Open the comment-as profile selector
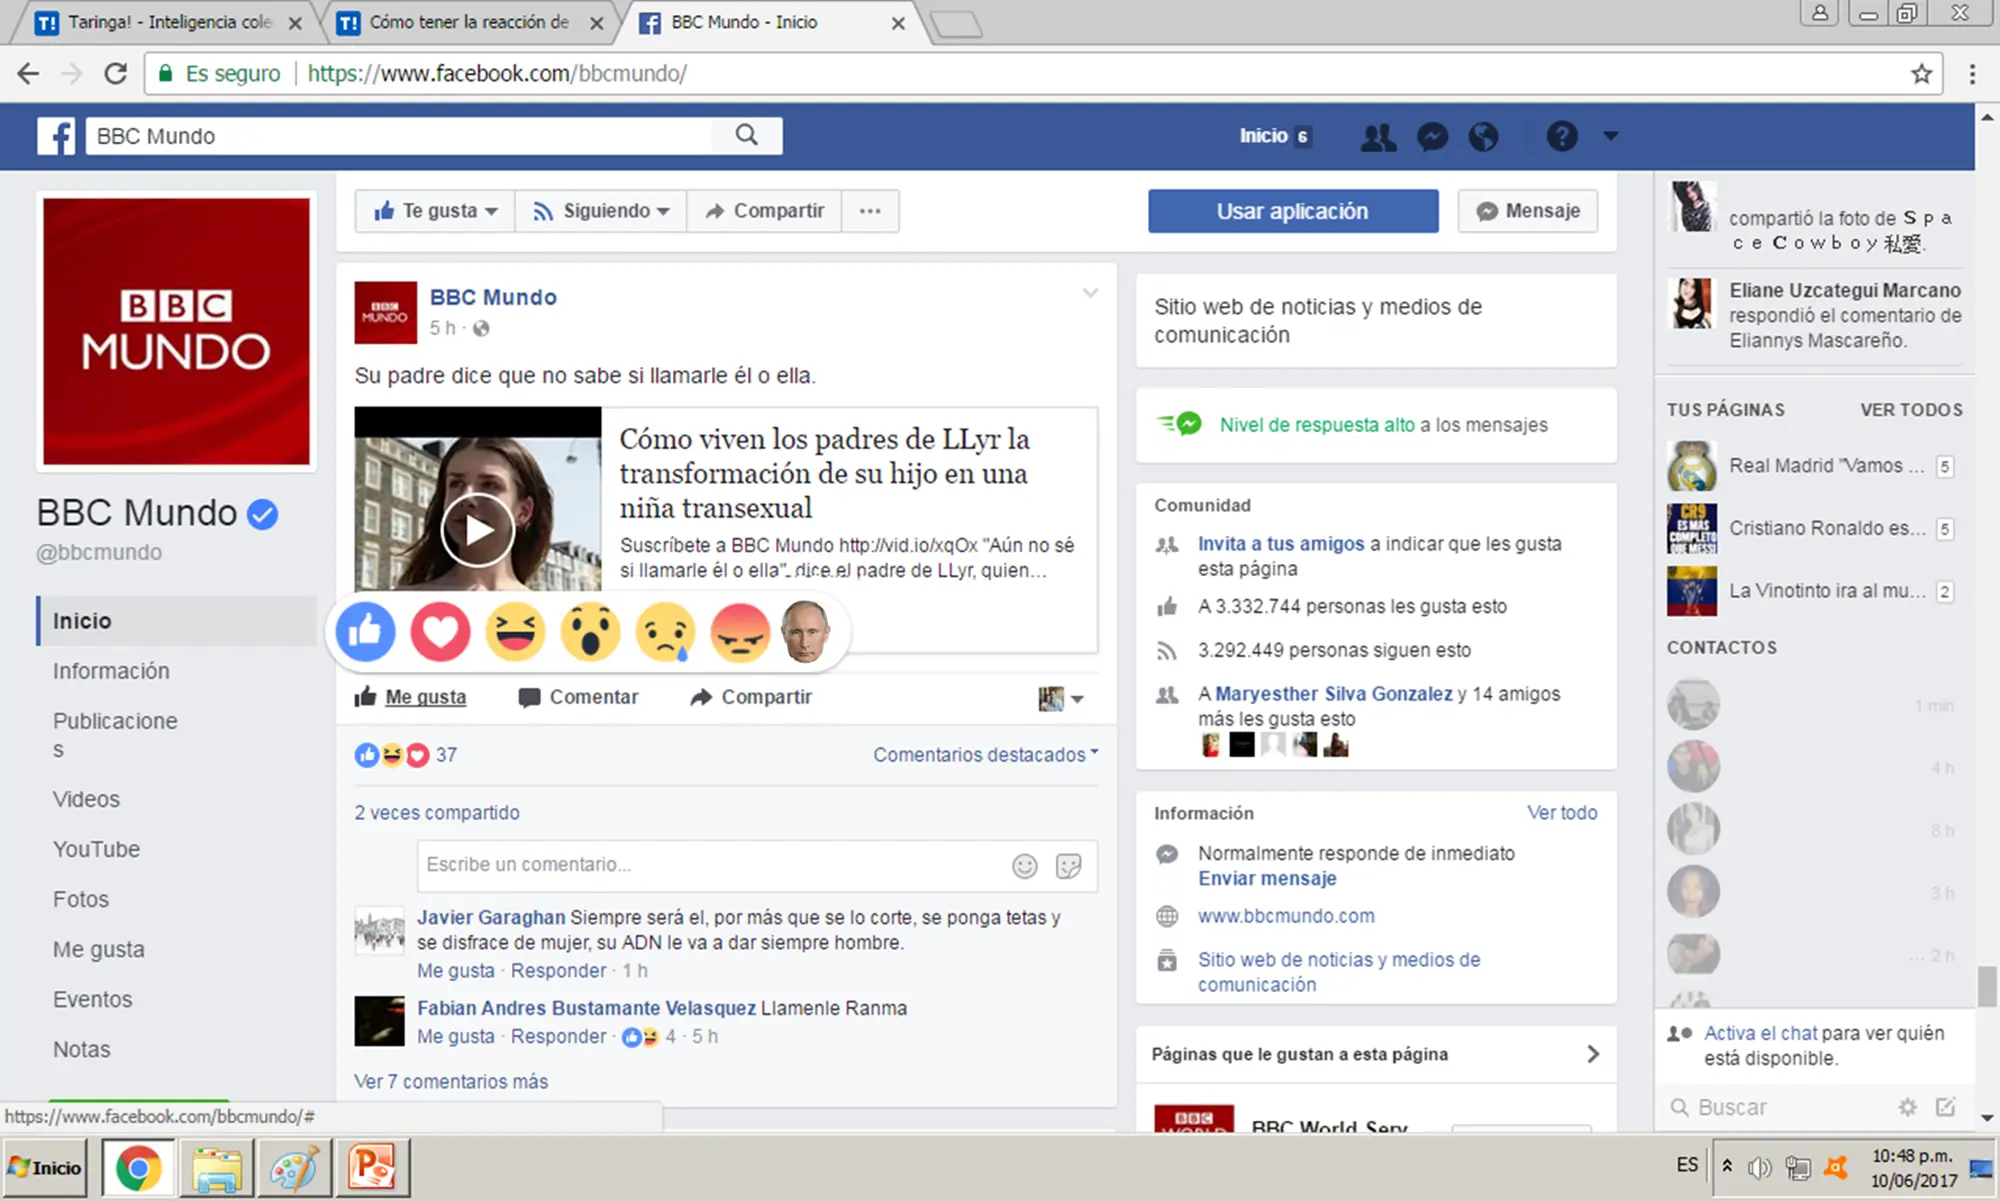Viewport: 2000px width, 1201px height. (1061, 698)
